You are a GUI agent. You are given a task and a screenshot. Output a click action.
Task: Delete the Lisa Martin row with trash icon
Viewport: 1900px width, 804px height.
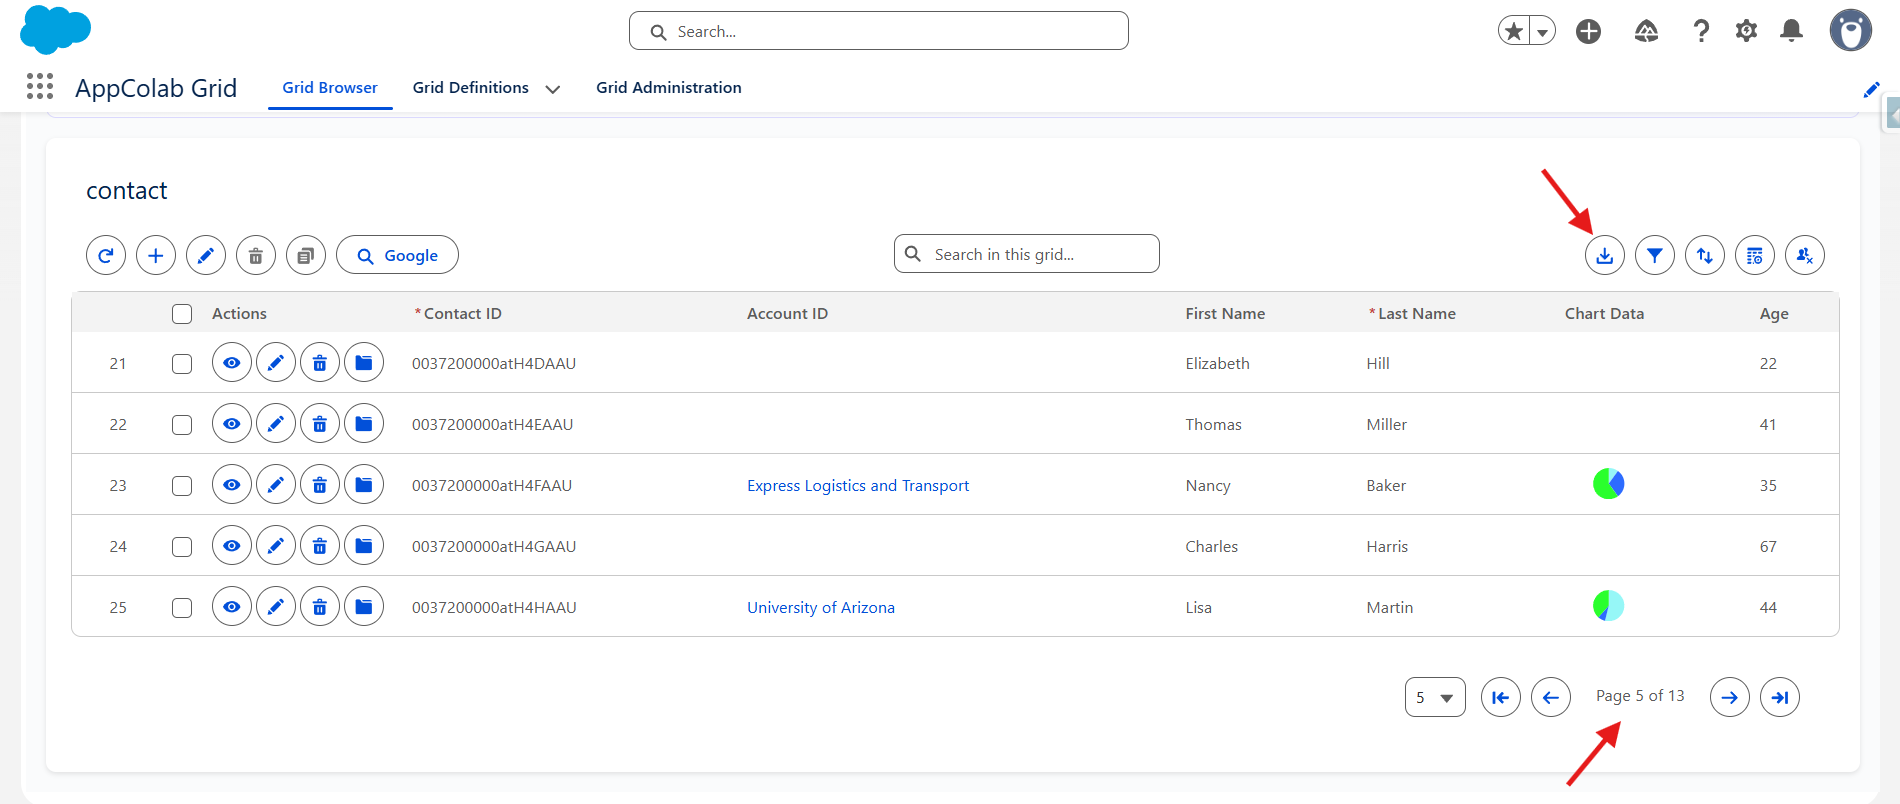pos(320,607)
